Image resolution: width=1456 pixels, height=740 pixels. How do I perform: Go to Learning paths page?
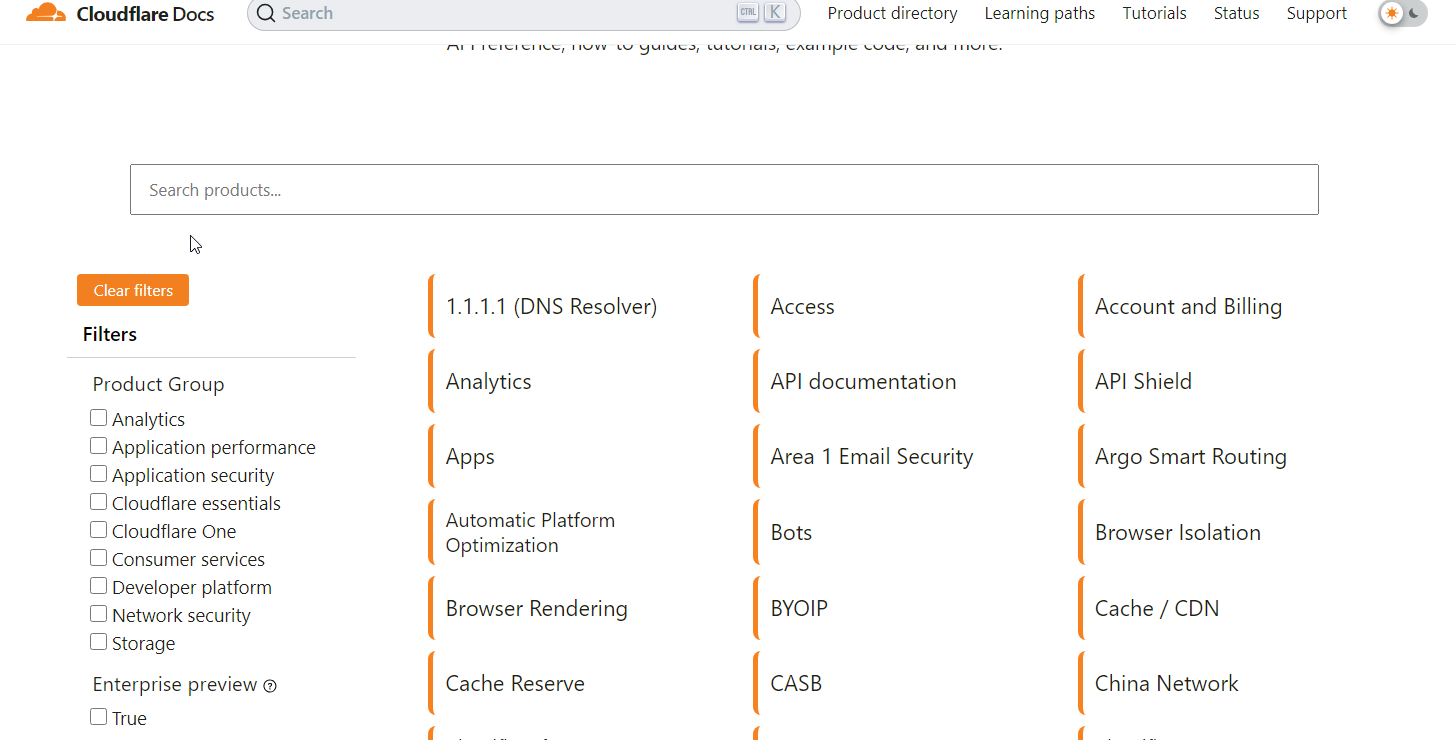[x=1039, y=13]
